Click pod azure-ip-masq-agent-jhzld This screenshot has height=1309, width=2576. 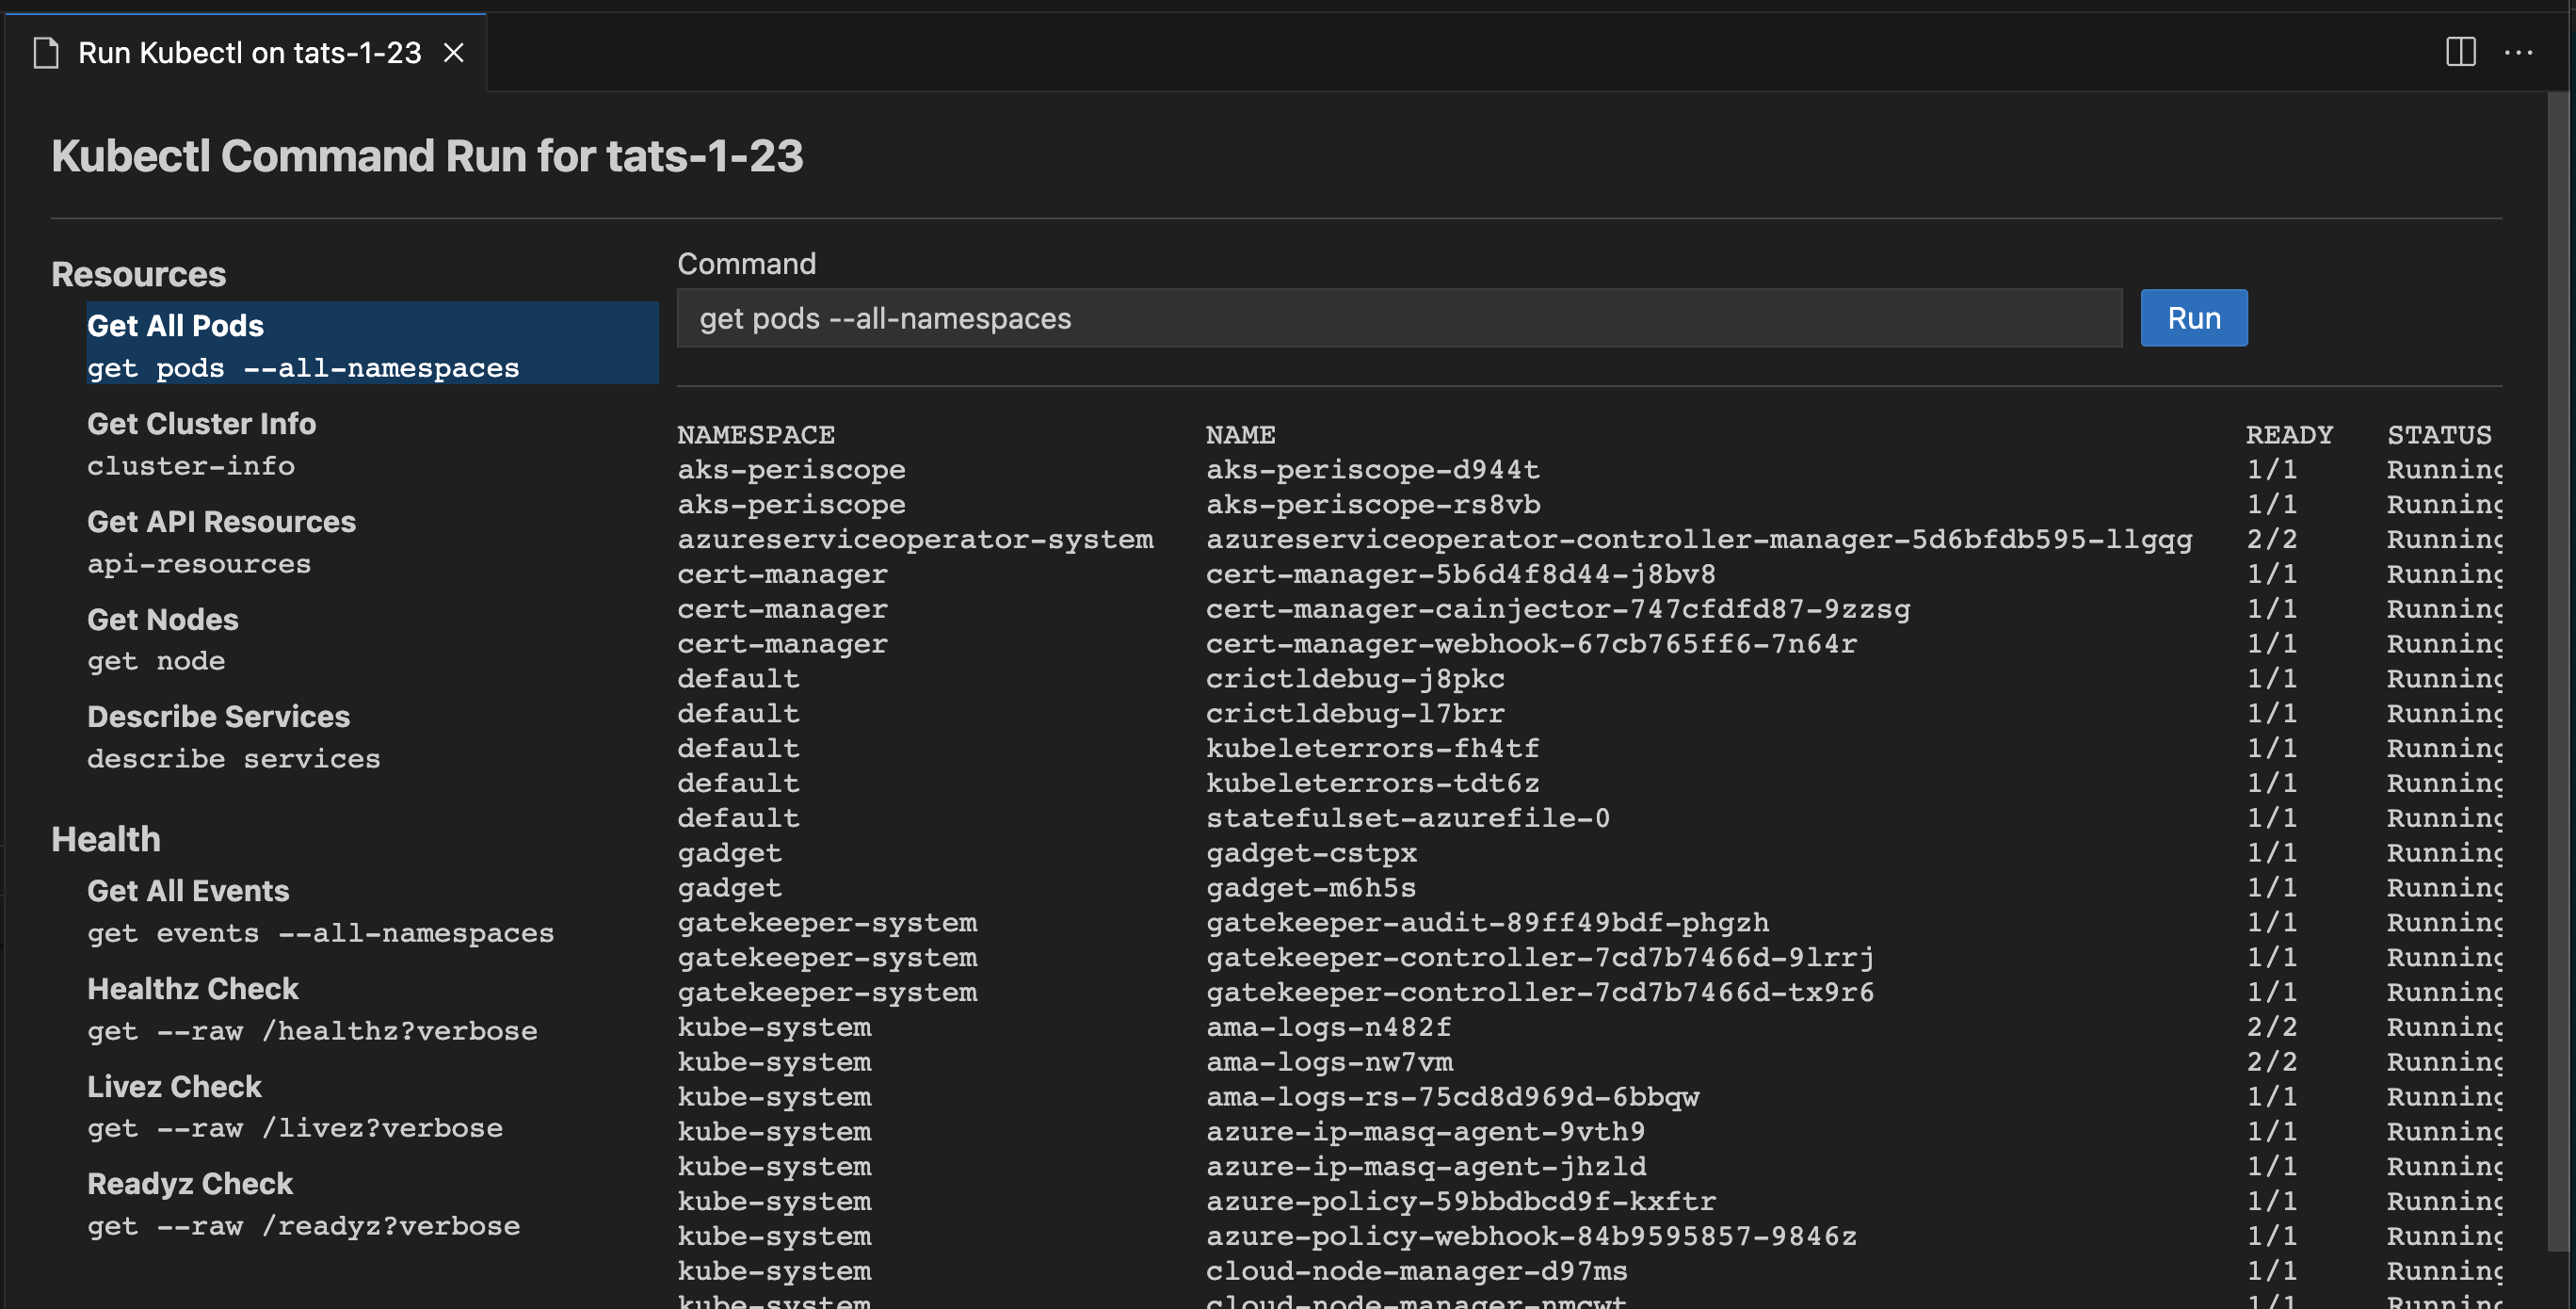[x=1426, y=1166]
